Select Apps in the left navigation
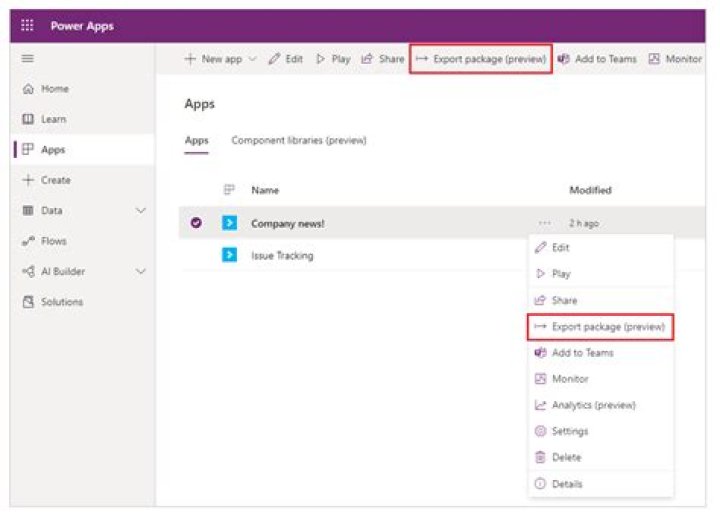The image size is (720, 518). (x=44, y=149)
